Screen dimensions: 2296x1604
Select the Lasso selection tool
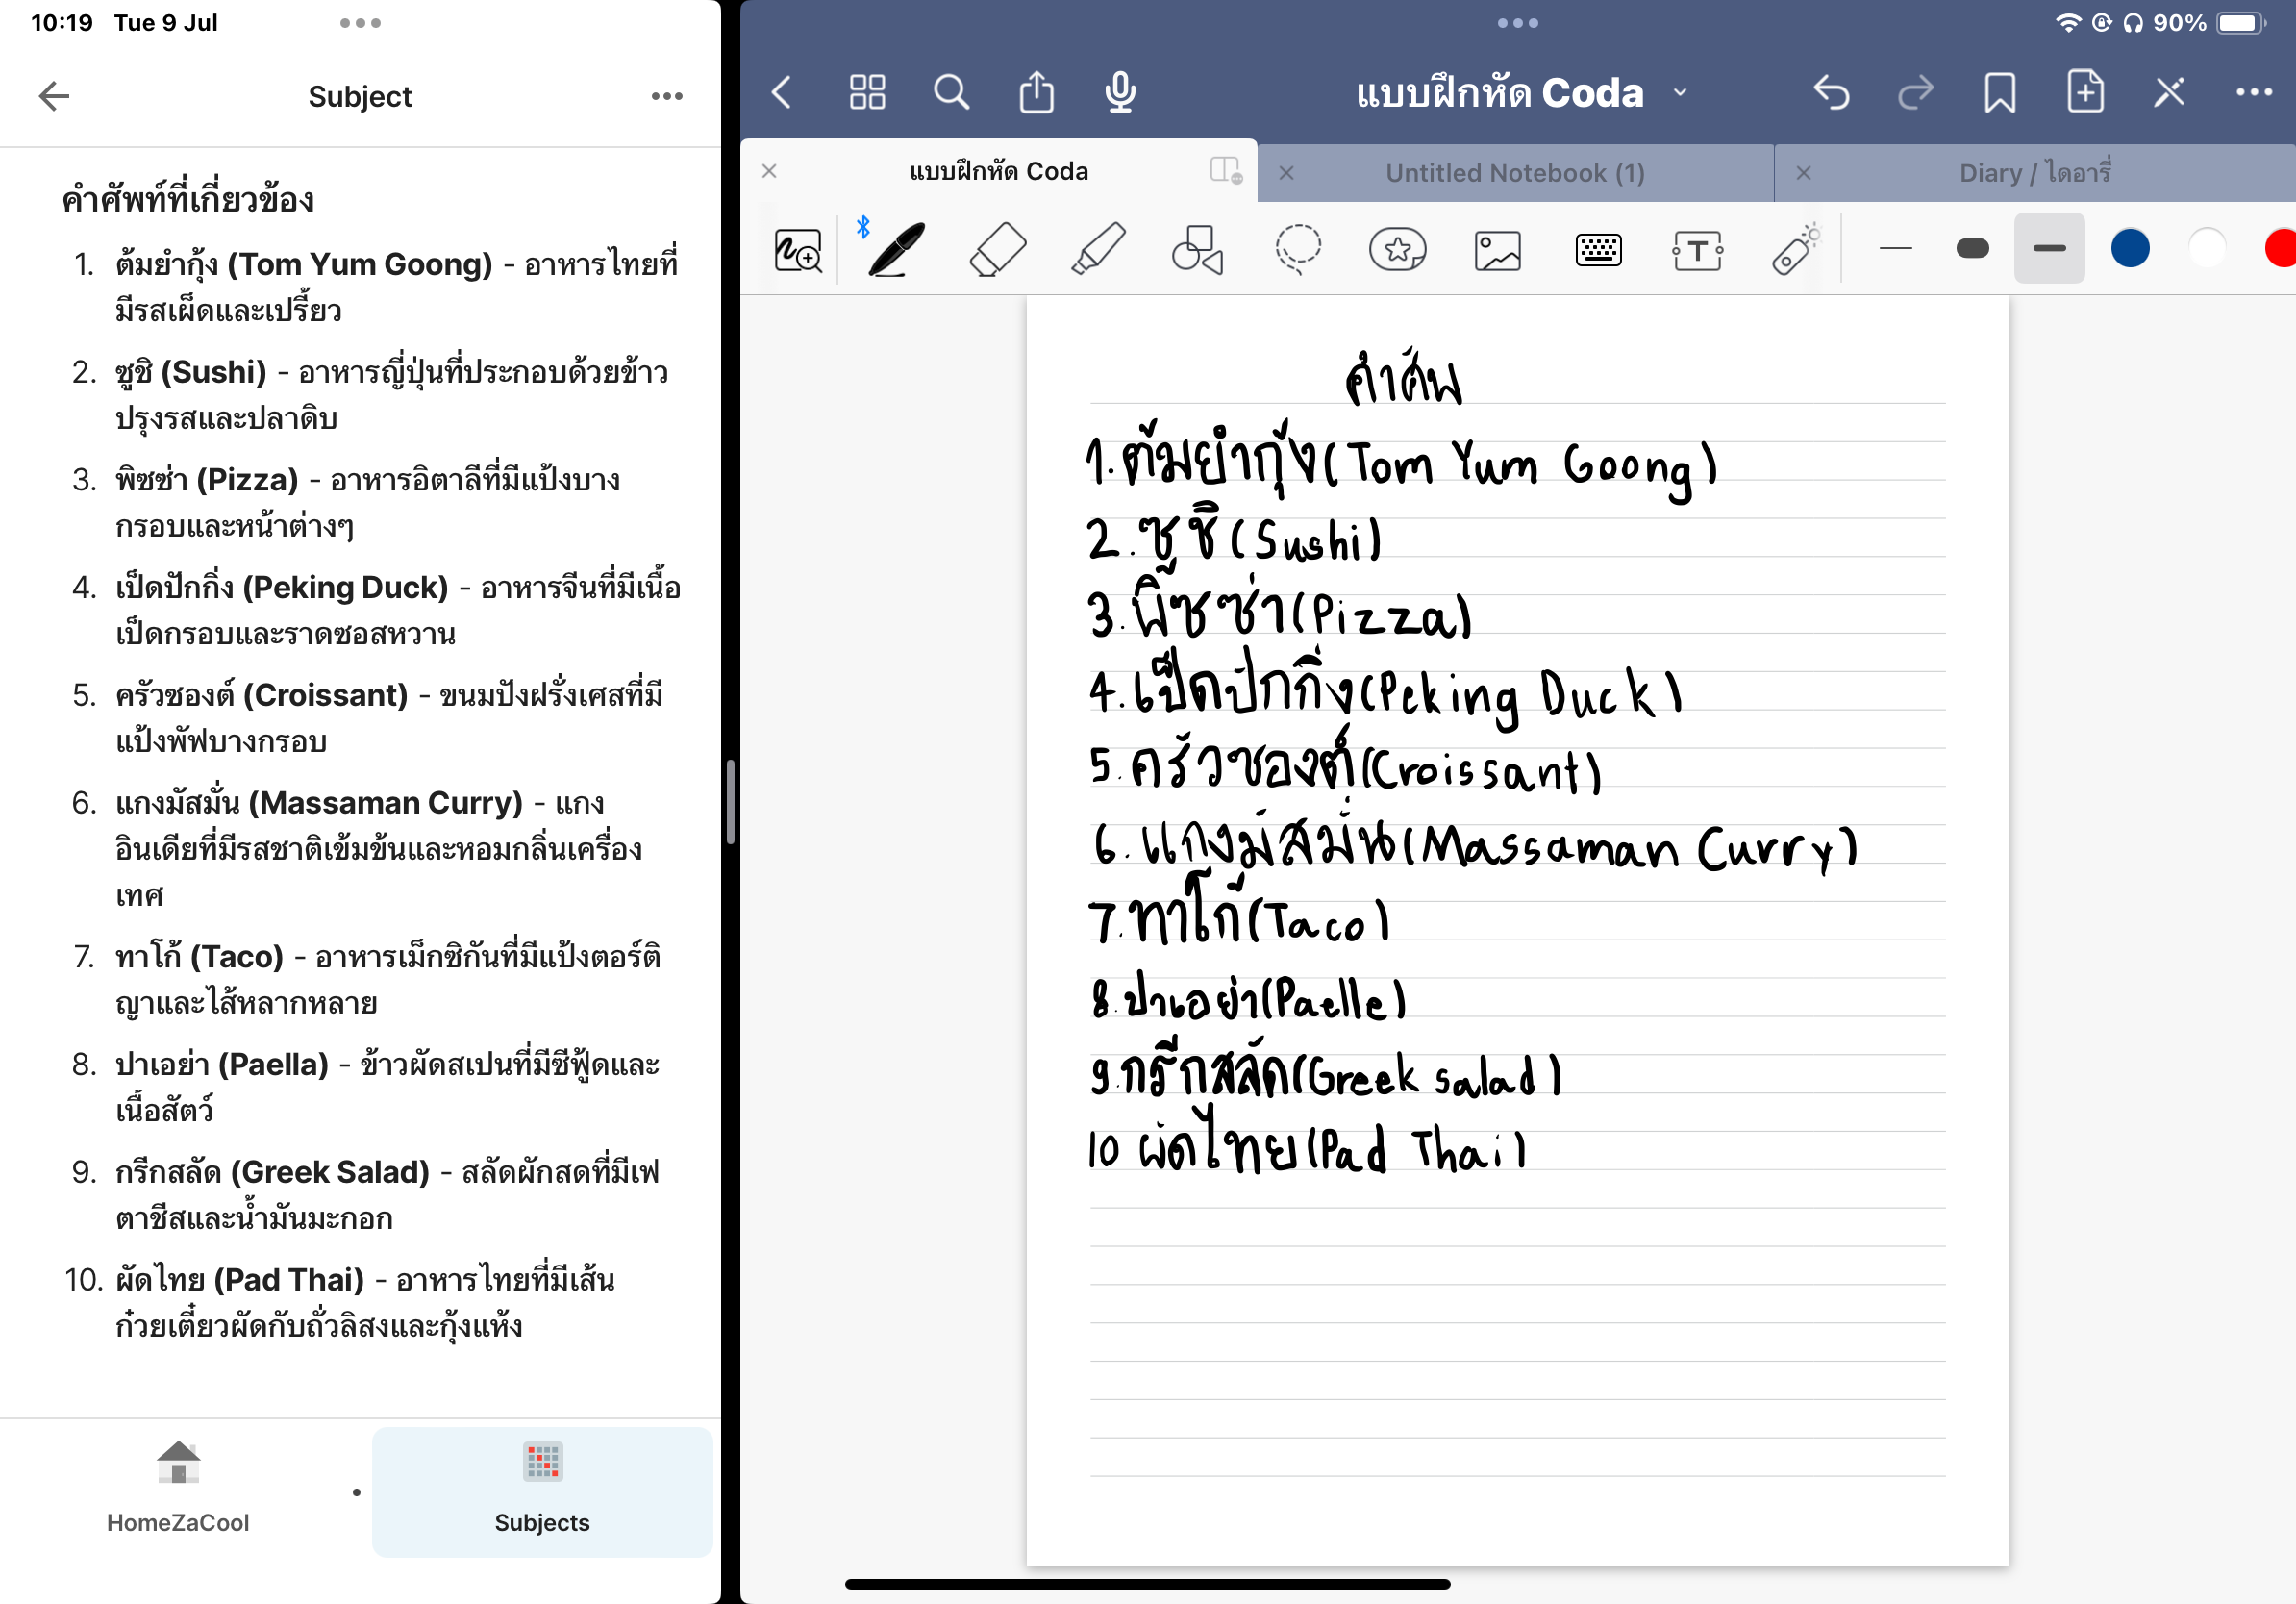(x=1297, y=250)
